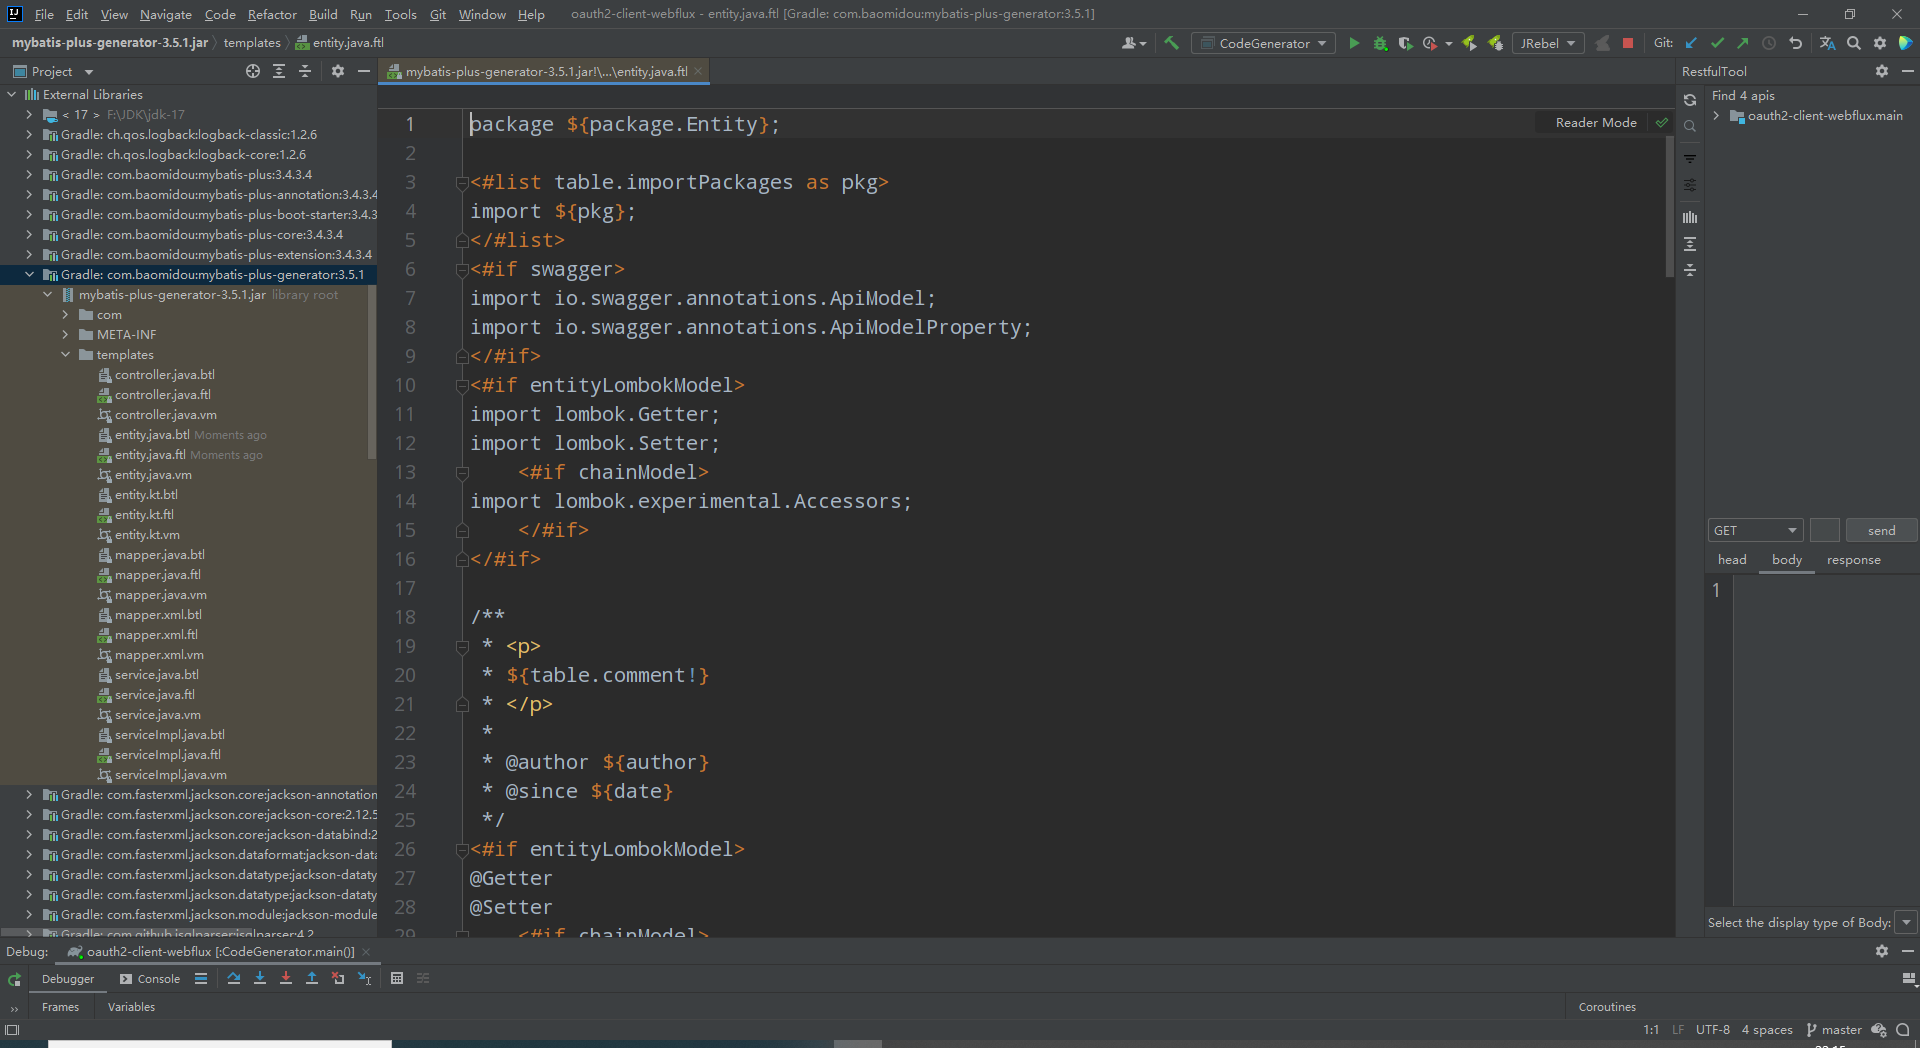Collapse the templates folder
This screenshot has height=1048, width=1920.
point(66,354)
